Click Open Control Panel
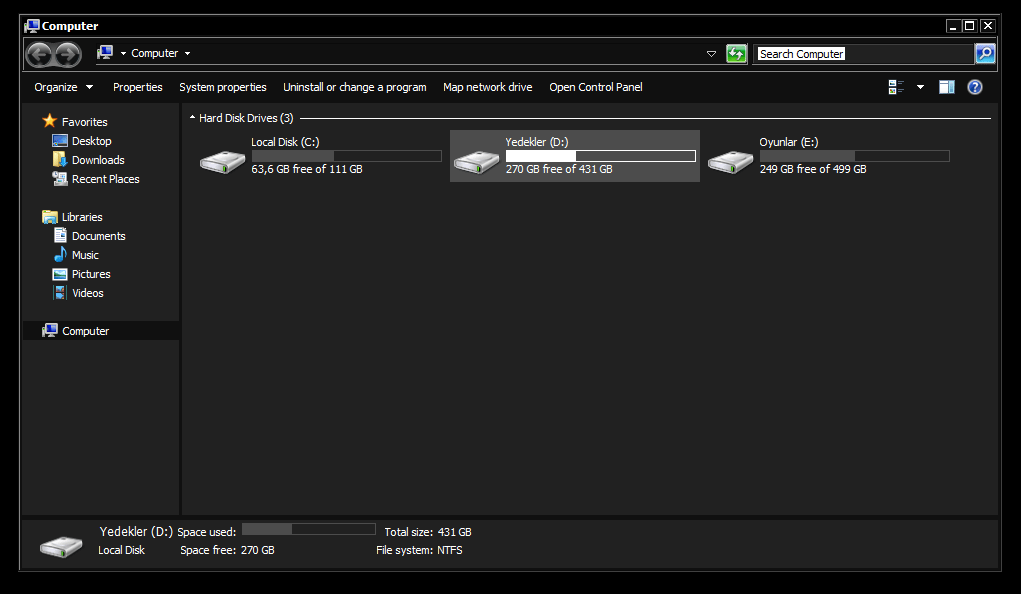1021x594 pixels. click(x=596, y=87)
